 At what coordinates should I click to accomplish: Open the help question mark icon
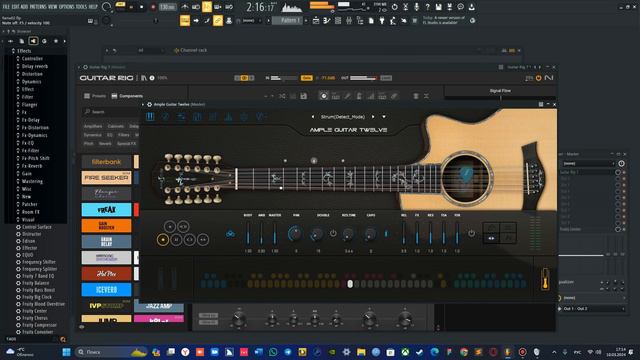point(427,7)
